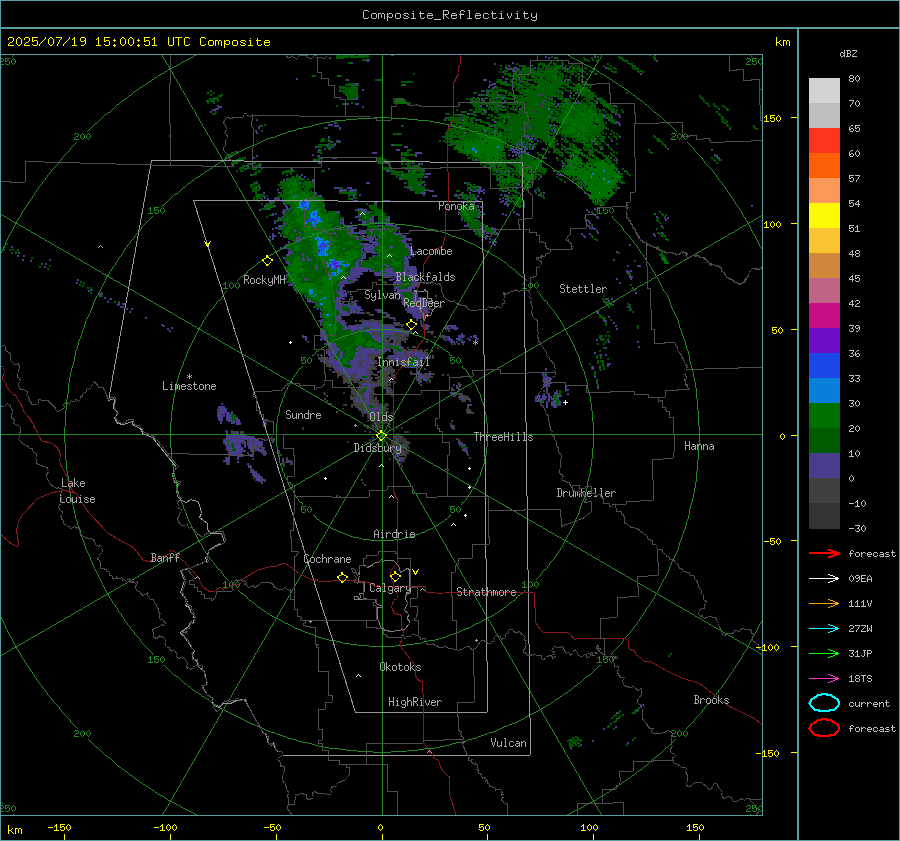Click the bright green 30 dBZ swatch
Image resolution: width=900 pixels, height=841 pixels.
point(824,415)
